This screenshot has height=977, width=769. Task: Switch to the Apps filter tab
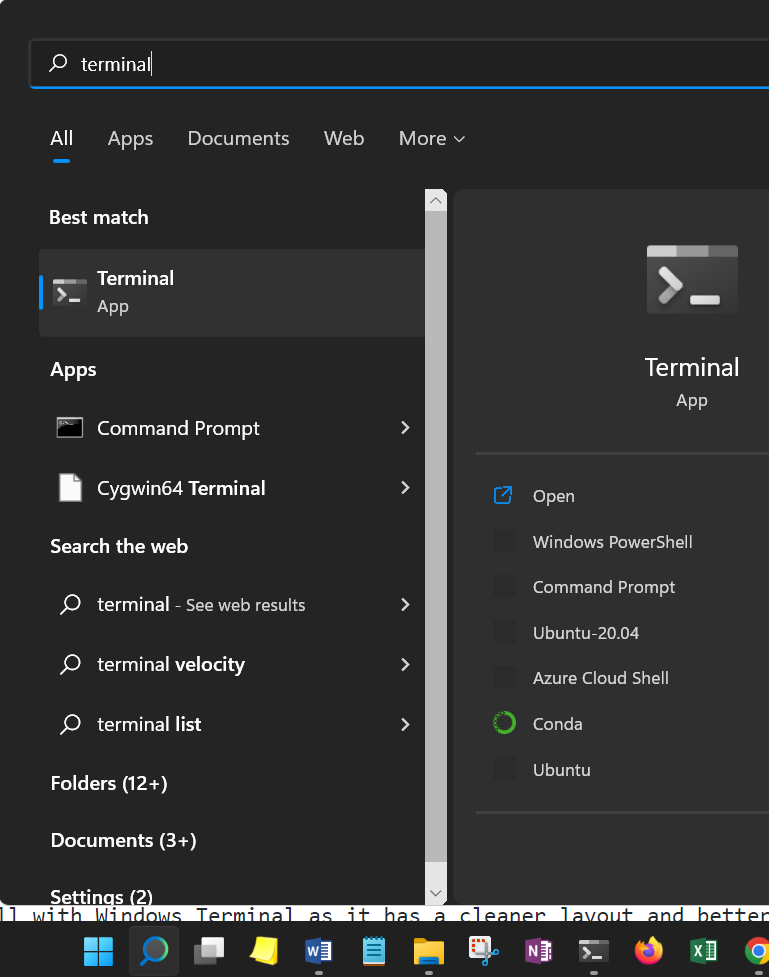[130, 138]
